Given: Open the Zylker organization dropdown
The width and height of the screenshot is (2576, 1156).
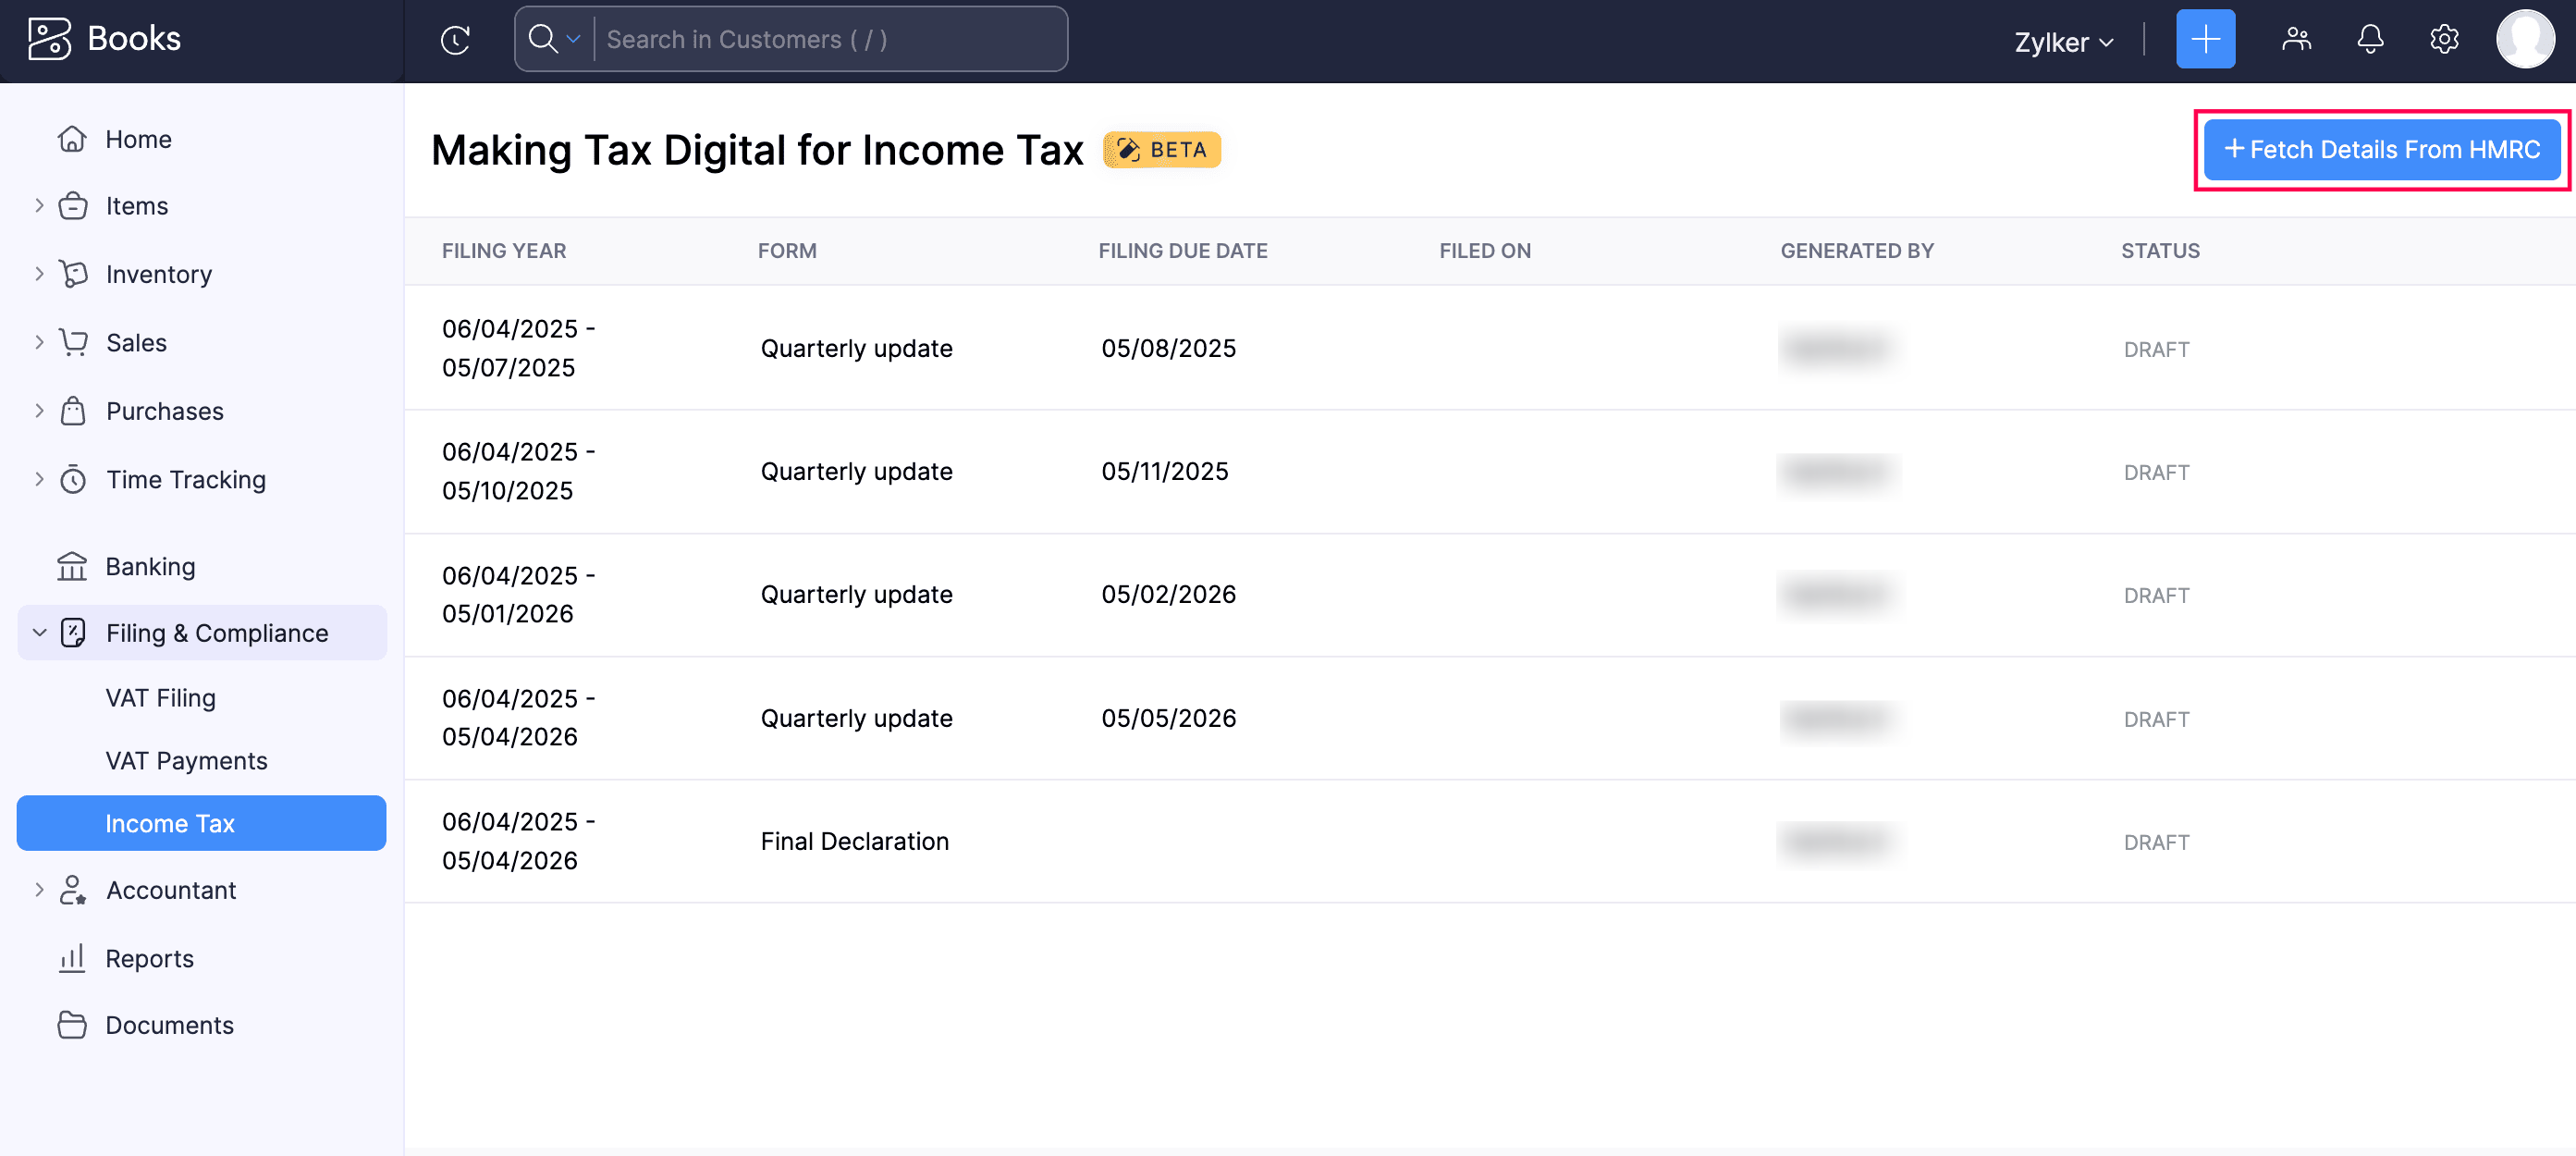Looking at the screenshot, I should (x=2063, y=42).
